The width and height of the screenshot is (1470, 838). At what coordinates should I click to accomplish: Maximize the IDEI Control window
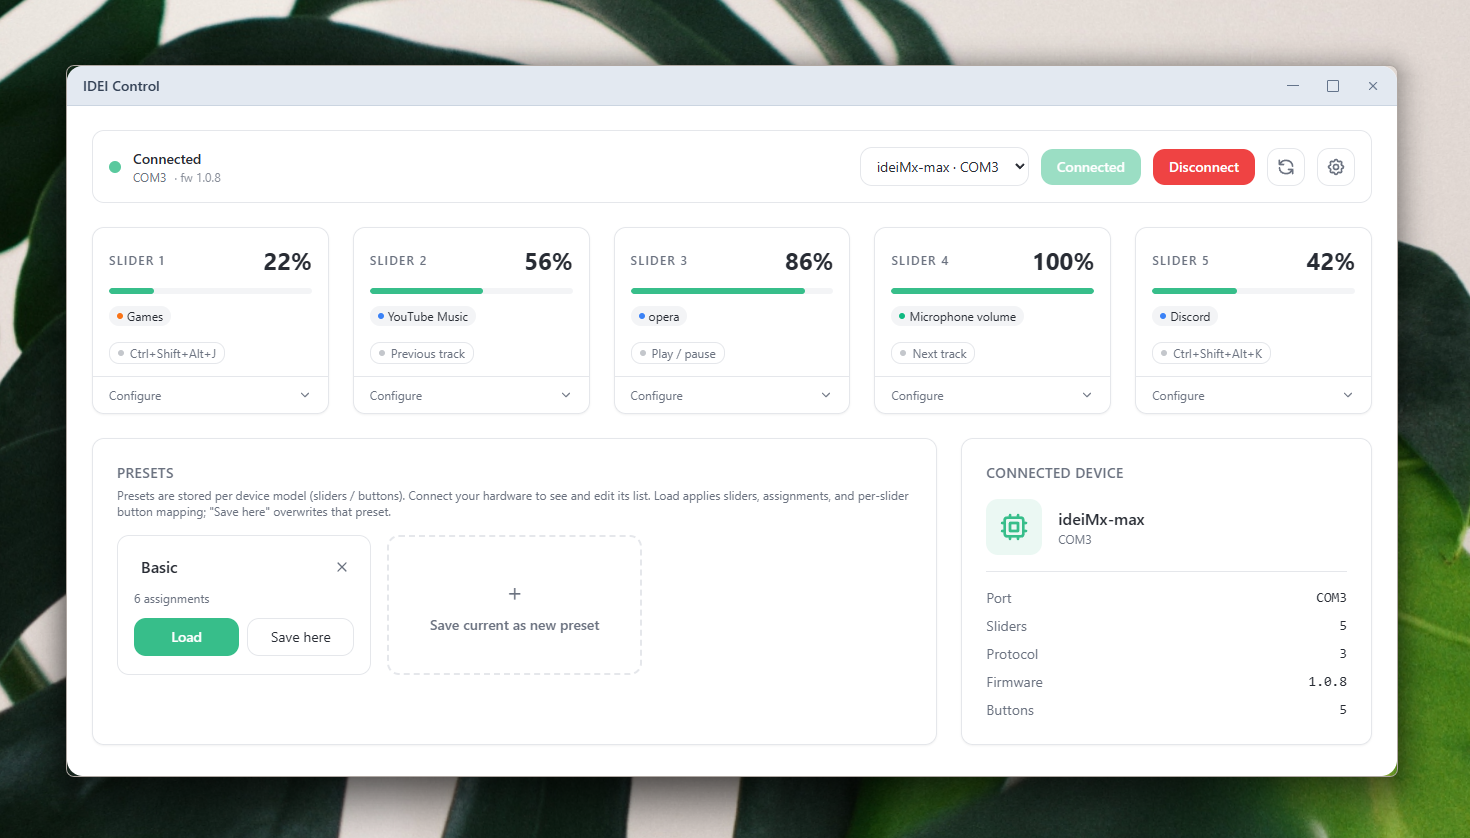pyautogui.click(x=1333, y=86)
